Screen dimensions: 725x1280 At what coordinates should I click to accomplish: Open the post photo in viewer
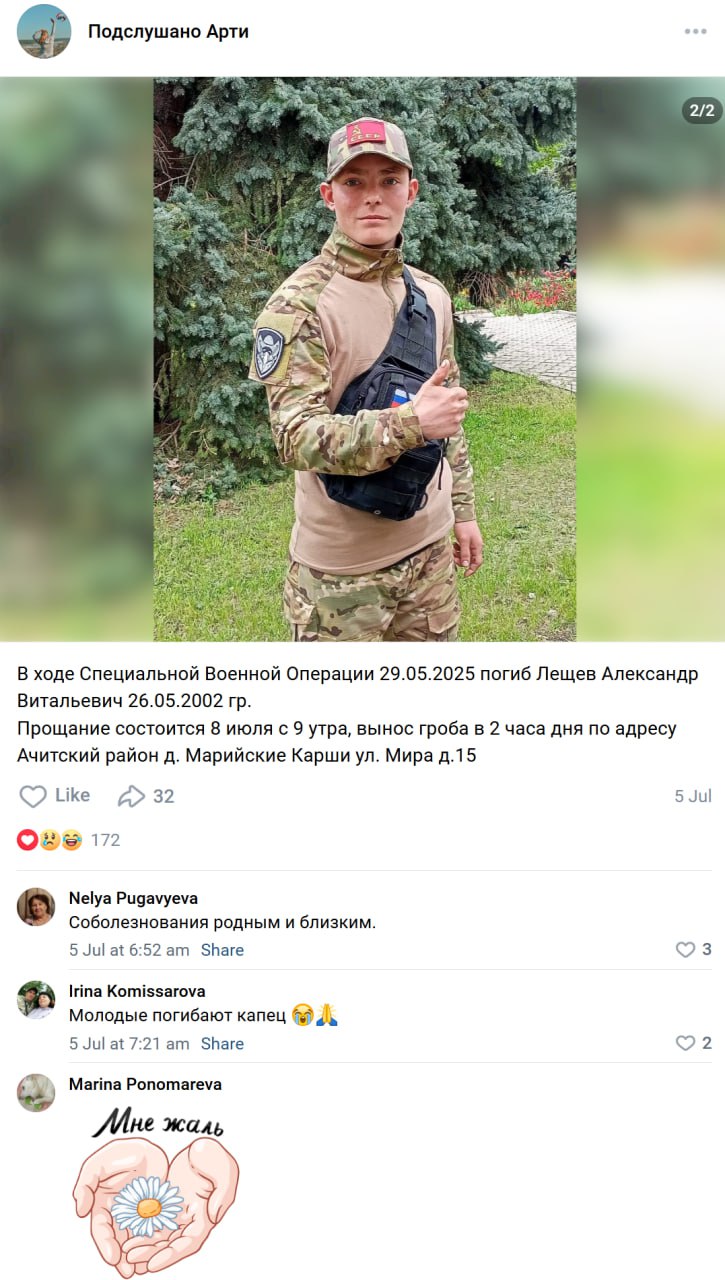coord(364,359)
